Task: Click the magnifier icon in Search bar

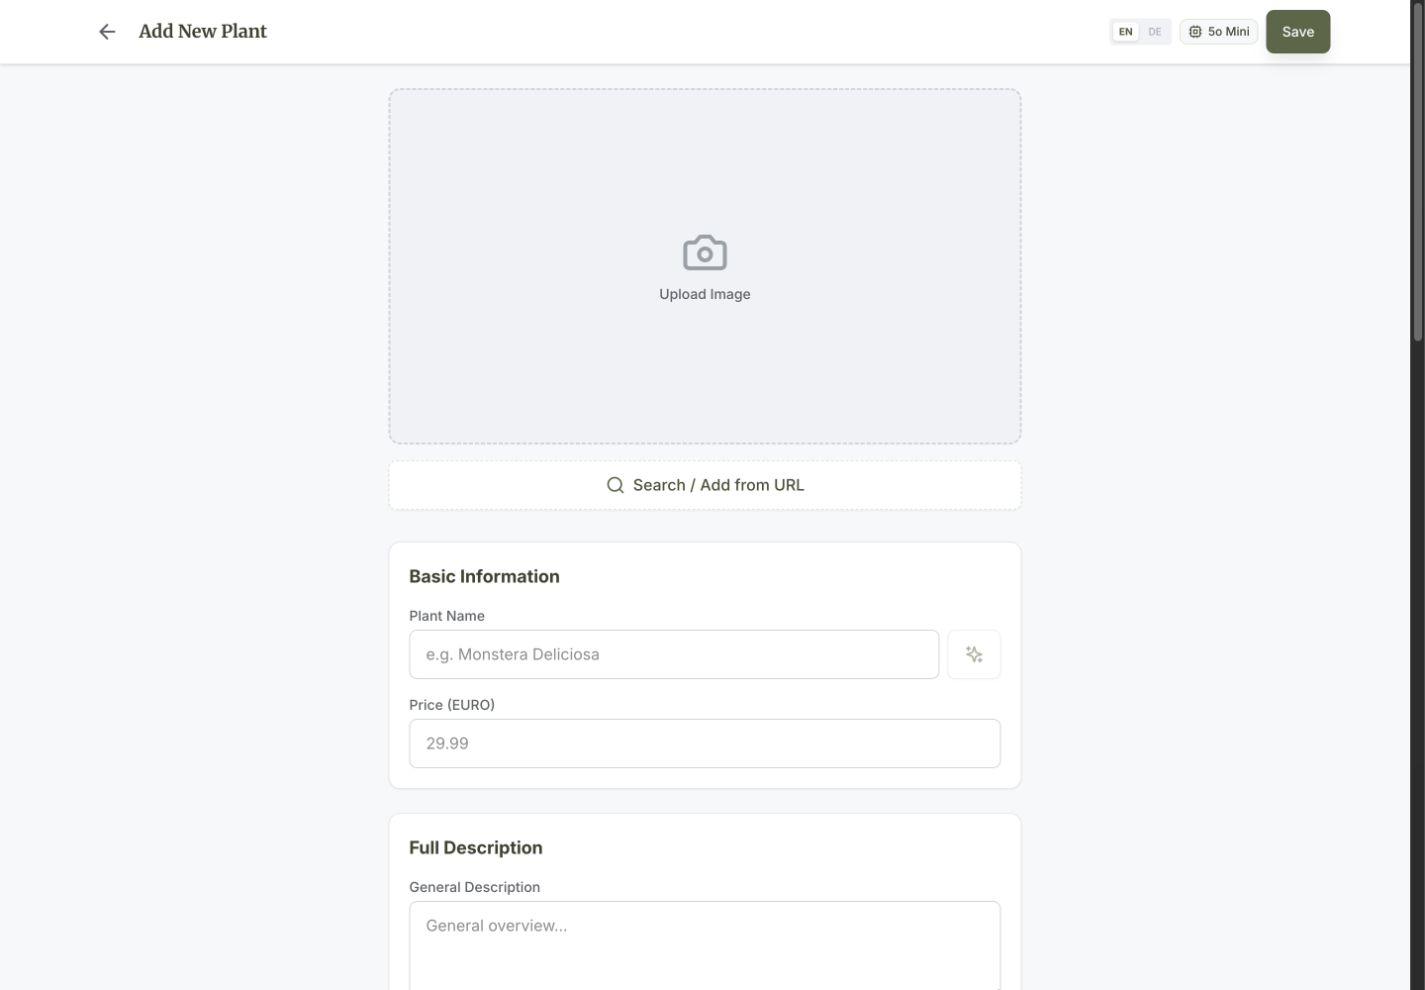Action: [x=615, y=485]
